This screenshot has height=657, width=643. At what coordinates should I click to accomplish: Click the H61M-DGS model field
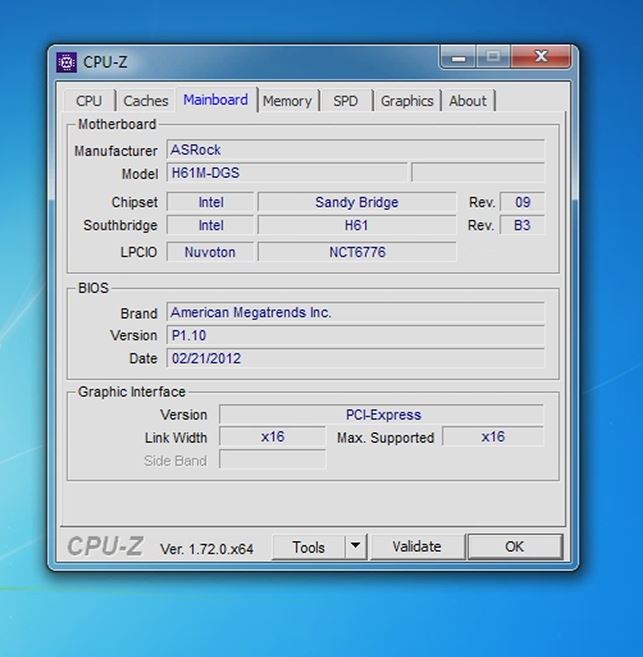[x=287, y=173]
